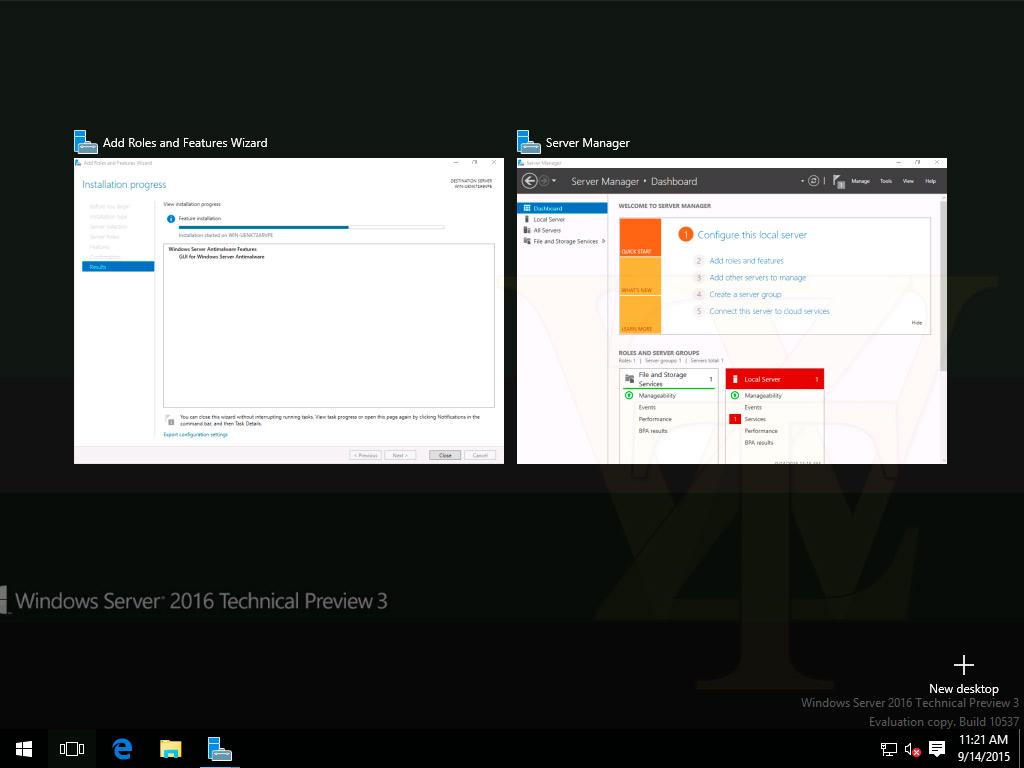Open the network status tray icon
Screen dimensions: 1024x768
(x=888, y=749)
